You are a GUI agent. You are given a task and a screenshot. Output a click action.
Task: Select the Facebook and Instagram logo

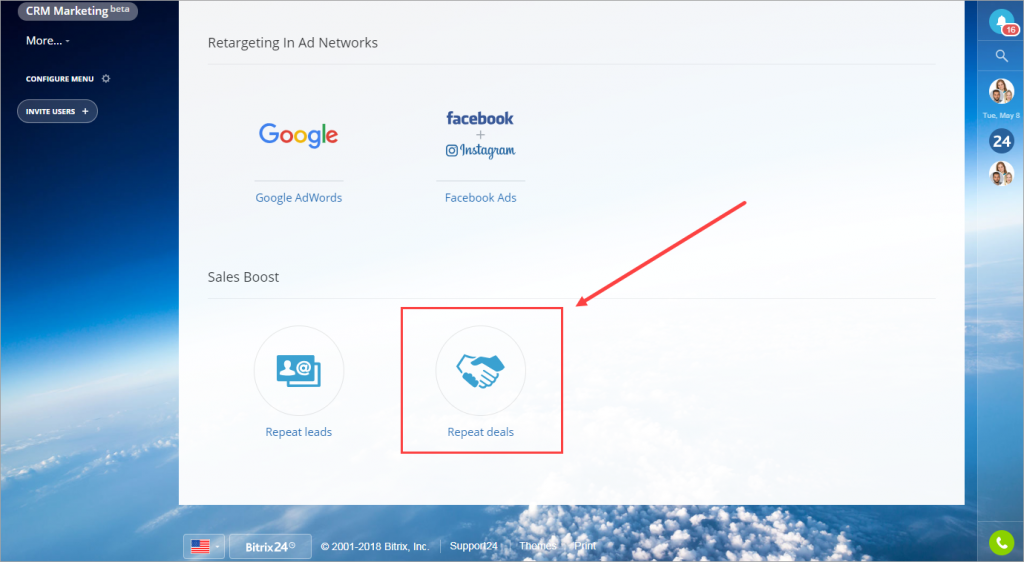[x=481, y=135]
